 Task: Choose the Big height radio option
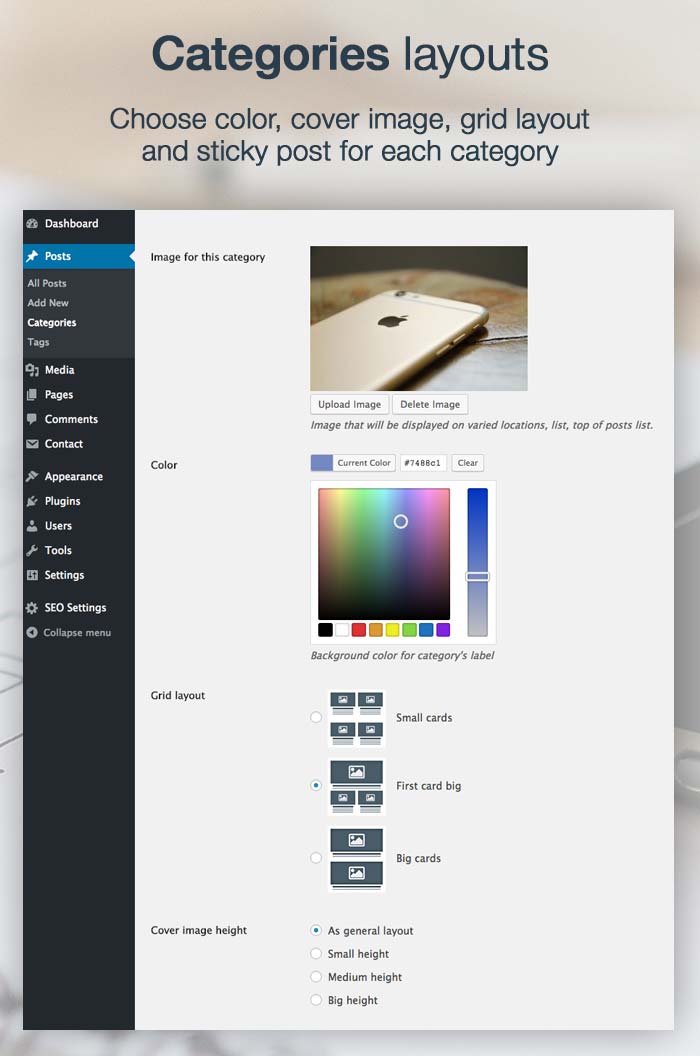pos(316,1000)
